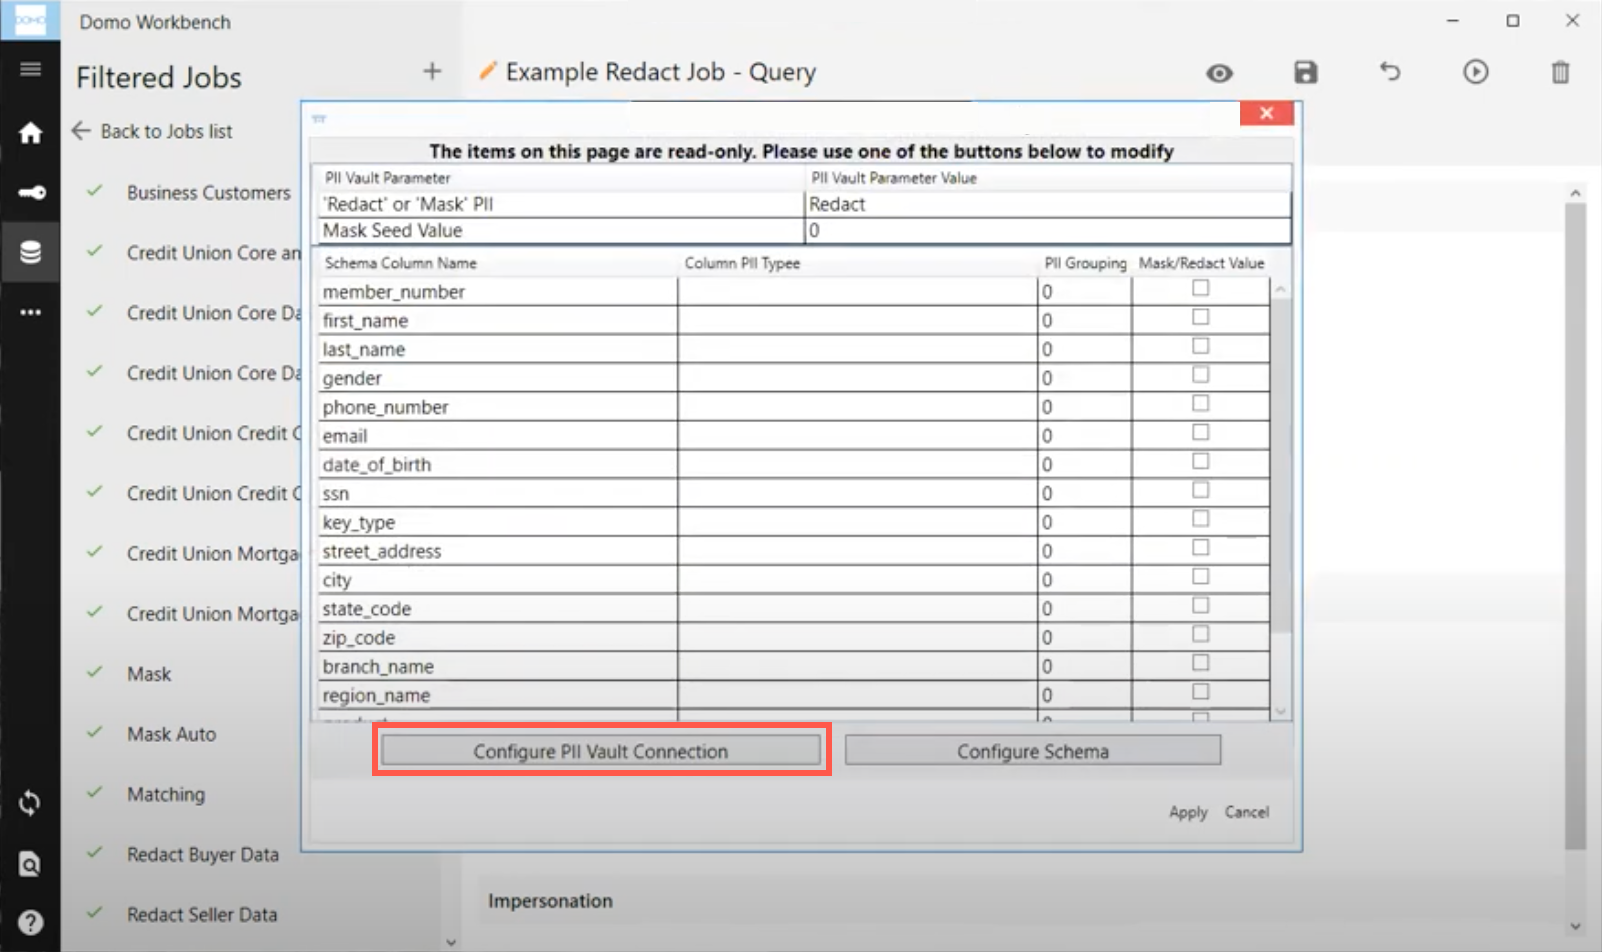Add a new job with plus icon
Screen dimensions: 1602x952
[x=432, y=71]
